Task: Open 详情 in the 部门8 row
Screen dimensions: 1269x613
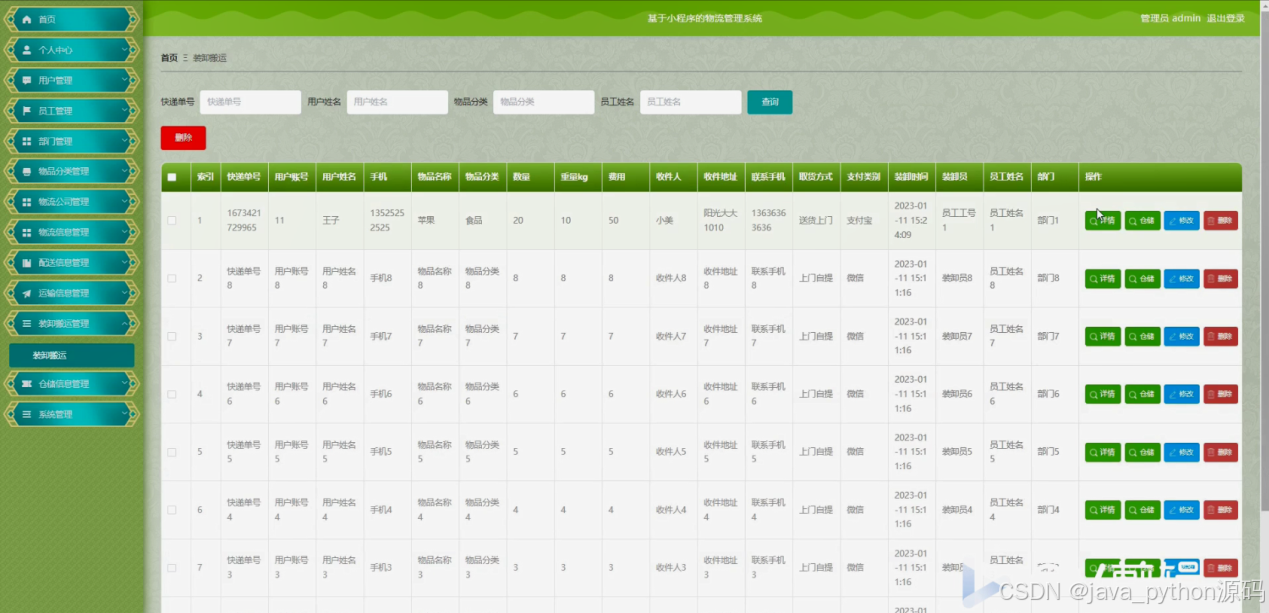Action: tap(1102, 279)
